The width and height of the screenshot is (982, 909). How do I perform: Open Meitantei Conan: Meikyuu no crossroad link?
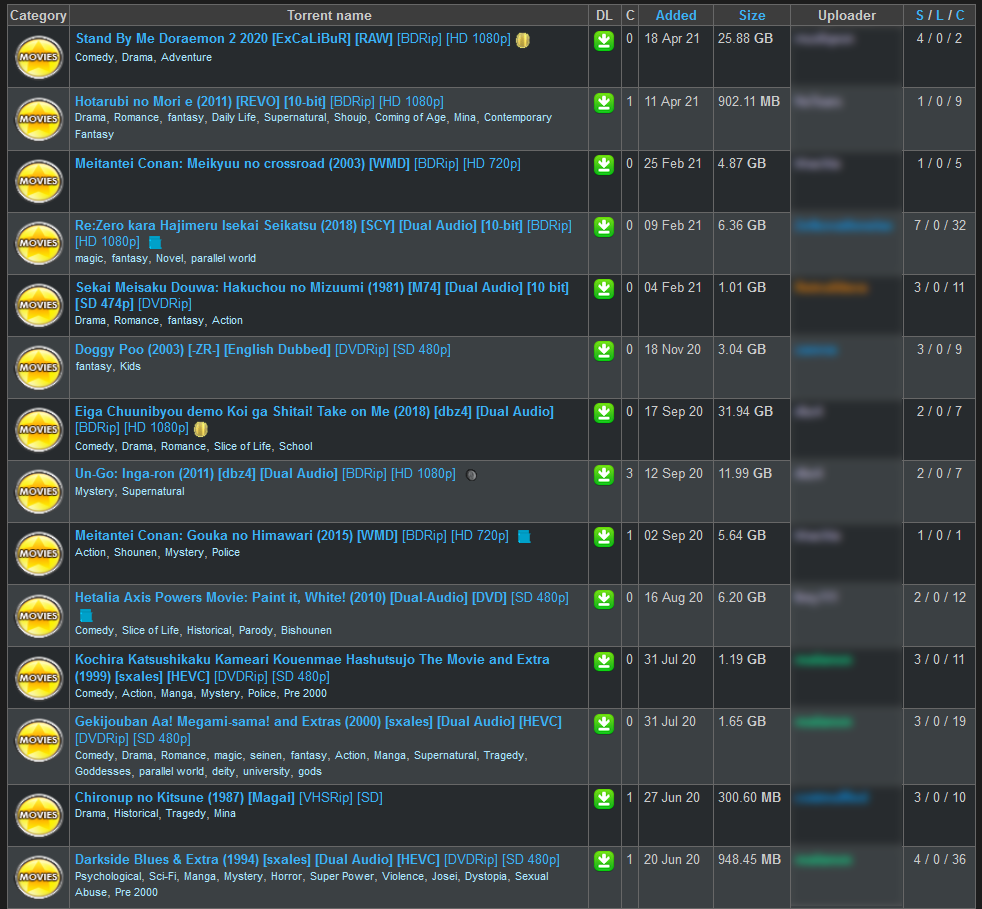(297, 164)
